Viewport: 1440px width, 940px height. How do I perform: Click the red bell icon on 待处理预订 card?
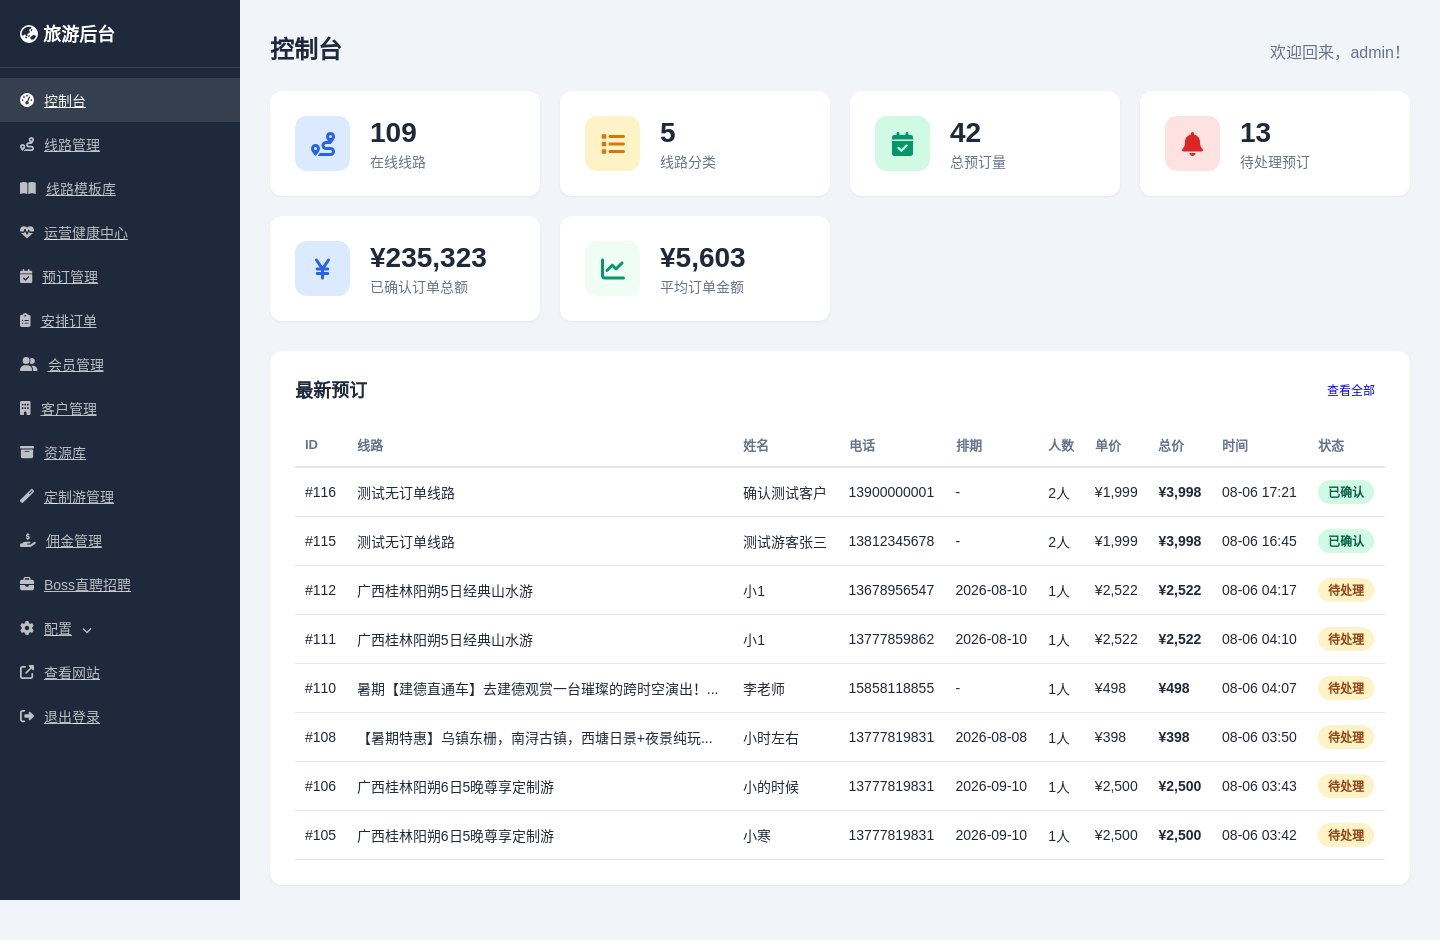1192,144
